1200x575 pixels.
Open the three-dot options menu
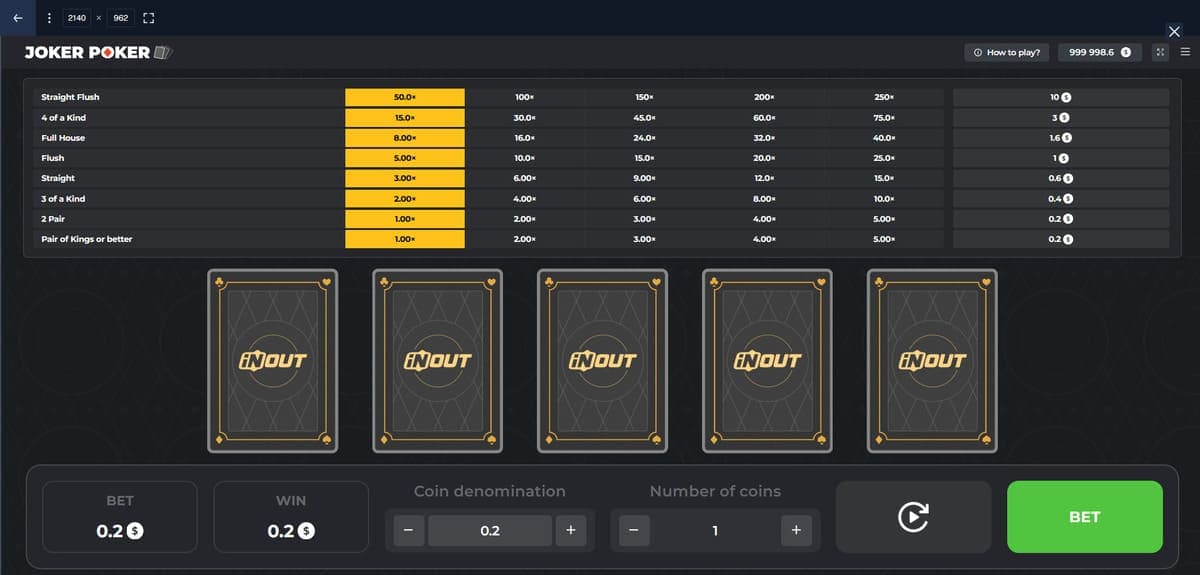[49, 18]
